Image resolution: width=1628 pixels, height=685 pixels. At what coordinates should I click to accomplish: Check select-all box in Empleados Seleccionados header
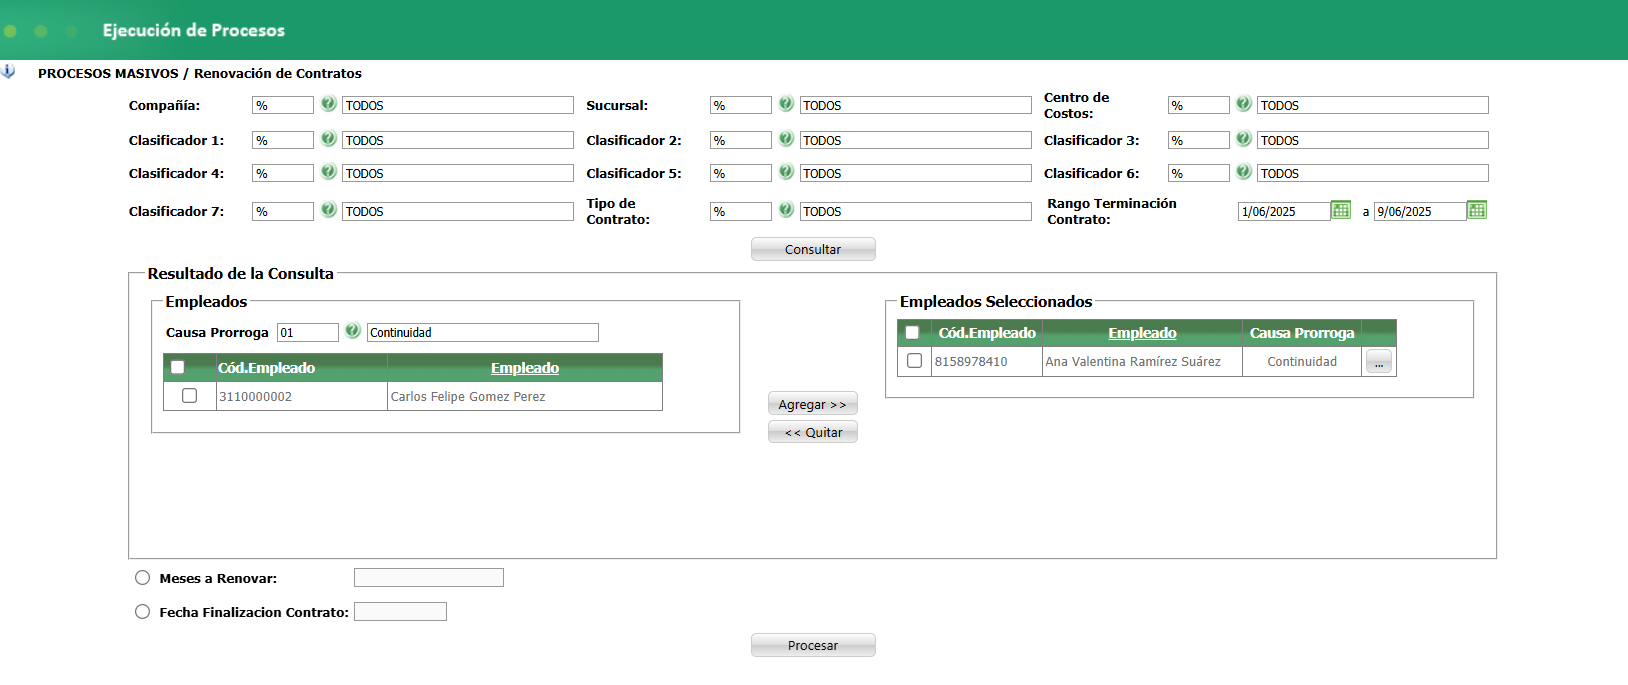coord(912,332)
